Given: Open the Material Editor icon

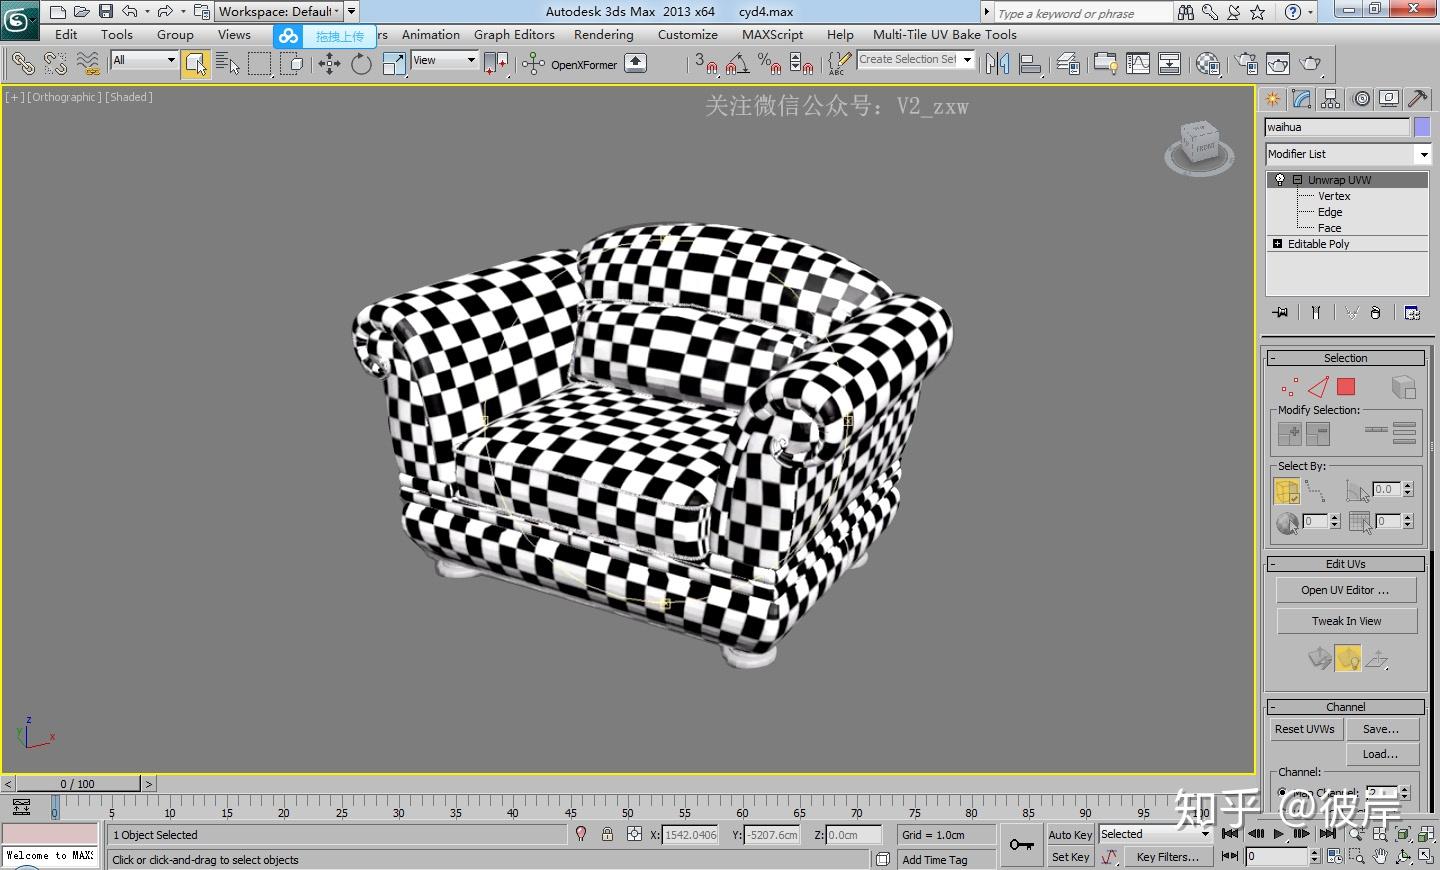Looking at the screenshot, I should pyautogui.click(x=1208, y=64).
